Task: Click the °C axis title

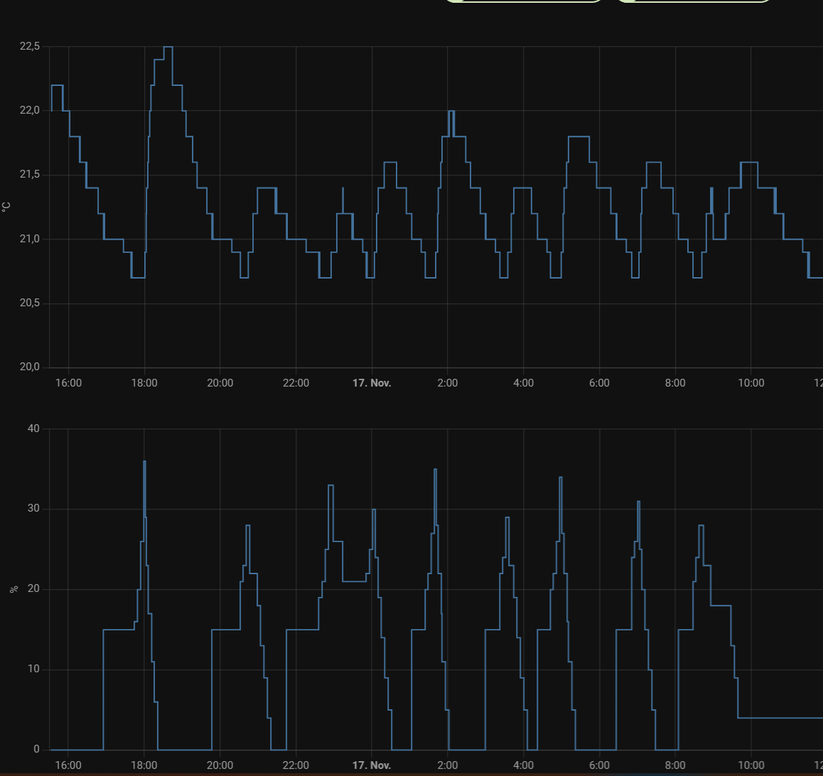Action: click(x=7, y=207)
